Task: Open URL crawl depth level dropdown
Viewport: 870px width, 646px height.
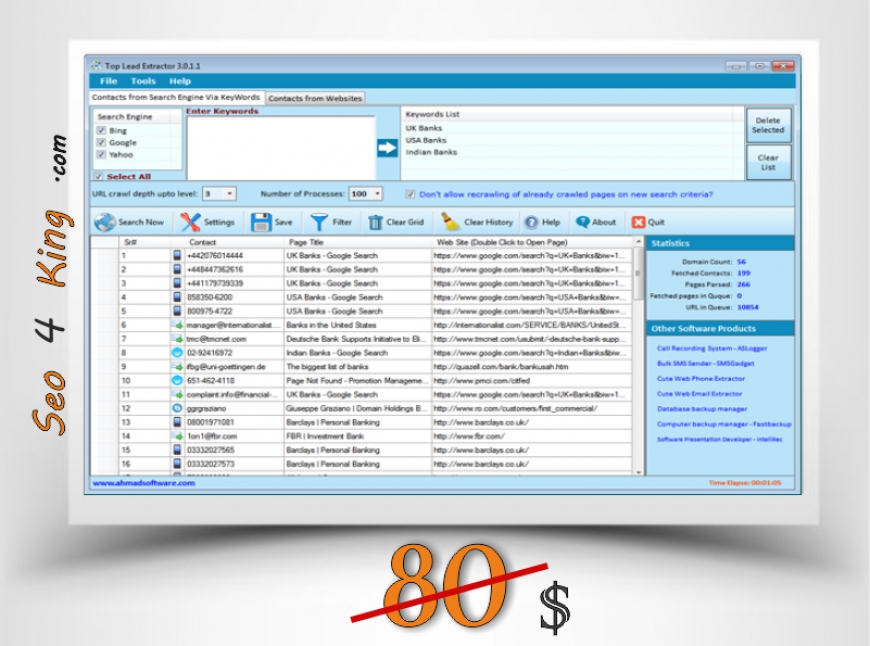Action: coord(229,194)
